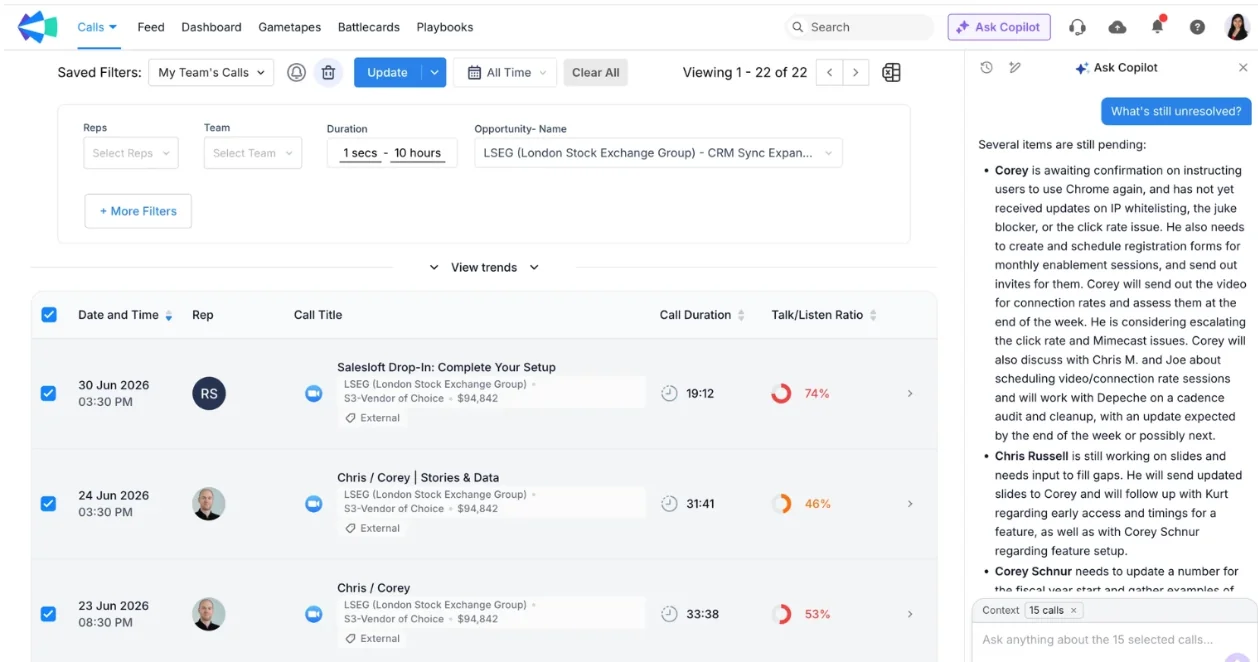The image size is (1258, 662).
Task: Toggle the select-all calls checkbox
Action: click(x=49, y=315)
